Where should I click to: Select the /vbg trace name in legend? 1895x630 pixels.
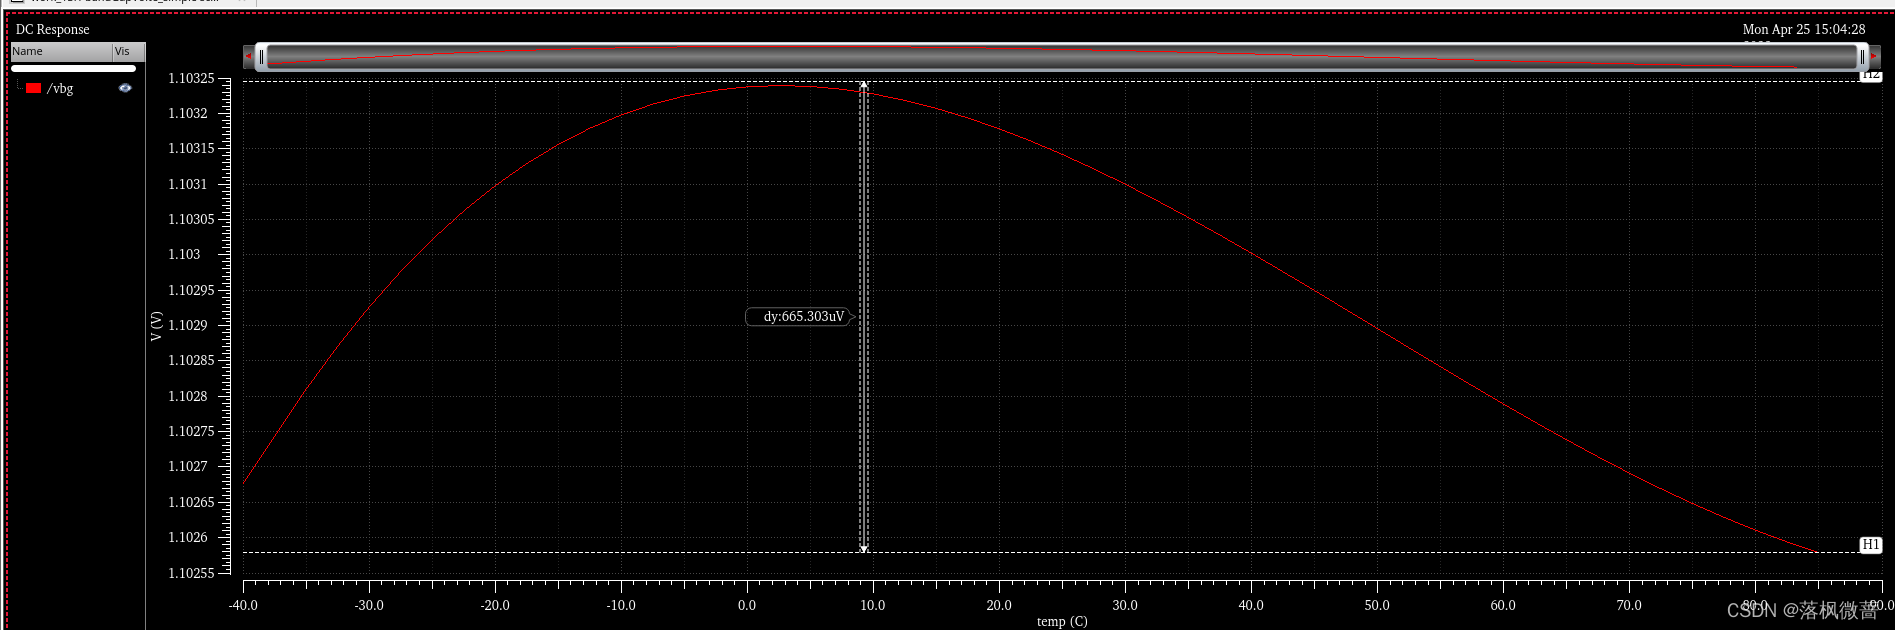61,89
